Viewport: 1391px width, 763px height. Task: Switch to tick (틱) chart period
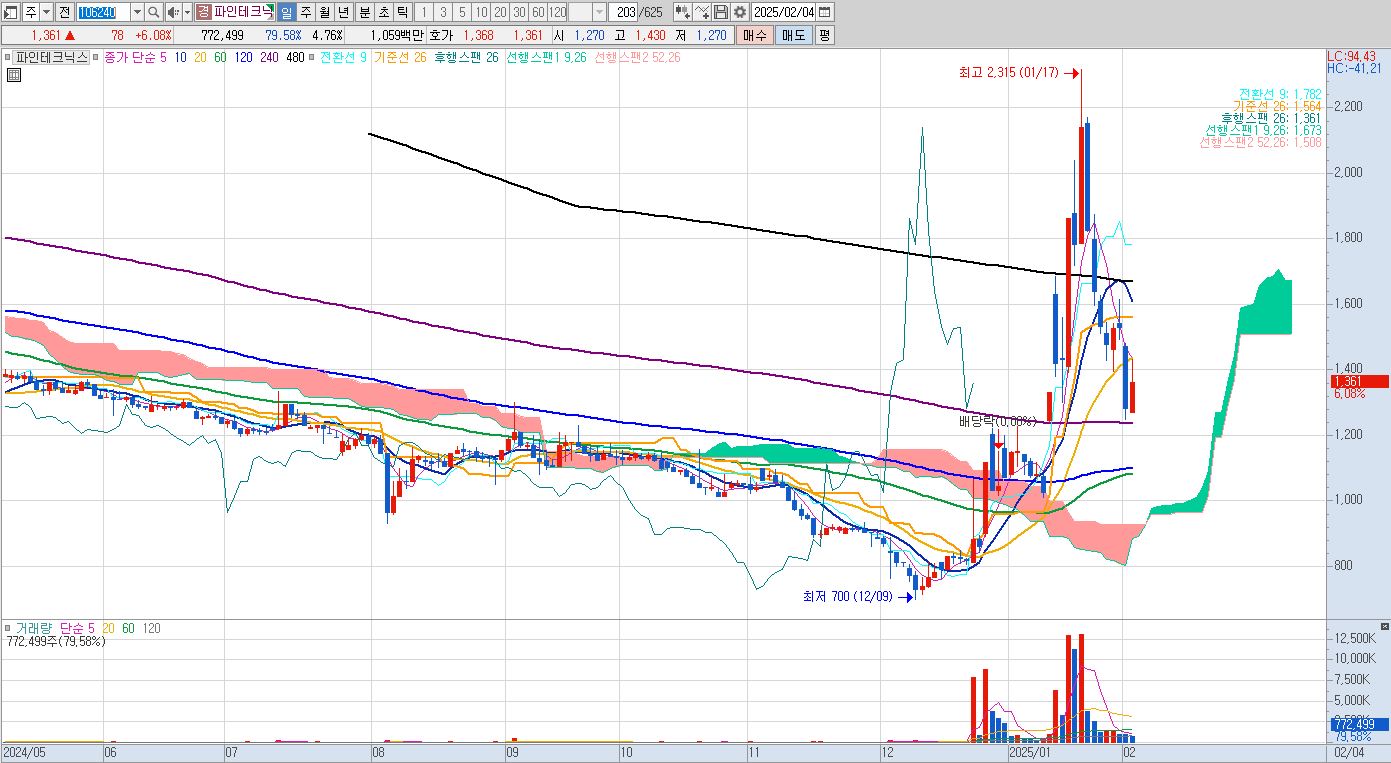point(401,12)
